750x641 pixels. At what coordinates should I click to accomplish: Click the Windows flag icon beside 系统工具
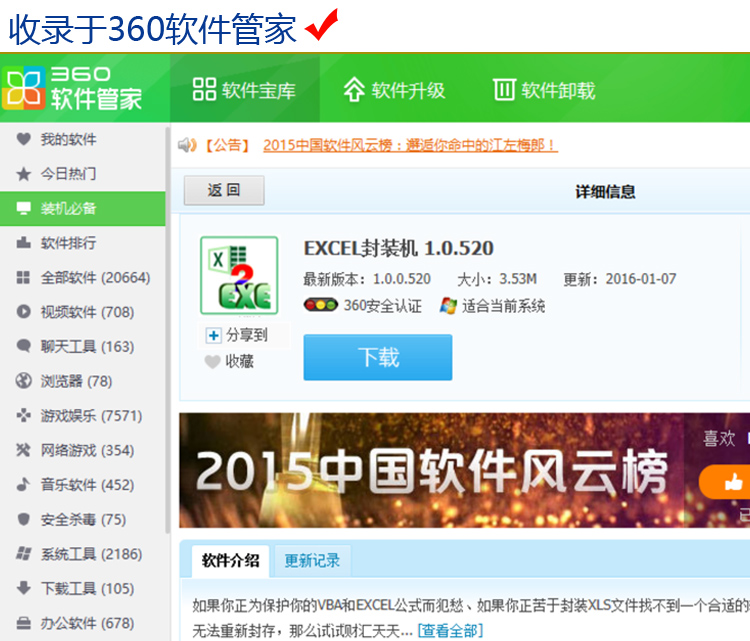23,554
